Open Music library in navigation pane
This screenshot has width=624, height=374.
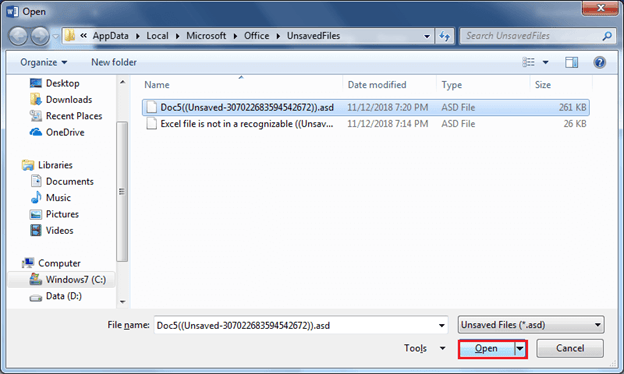51,198
